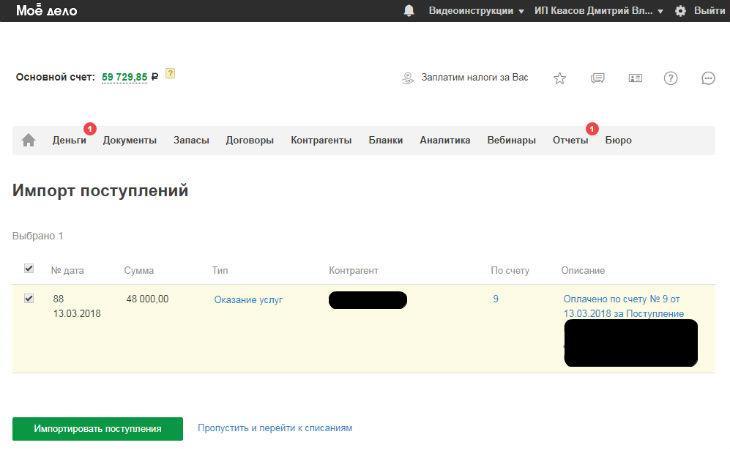Open the notifications bell
The height and width of the screenshot is (449, 730).
coord(409,10)
